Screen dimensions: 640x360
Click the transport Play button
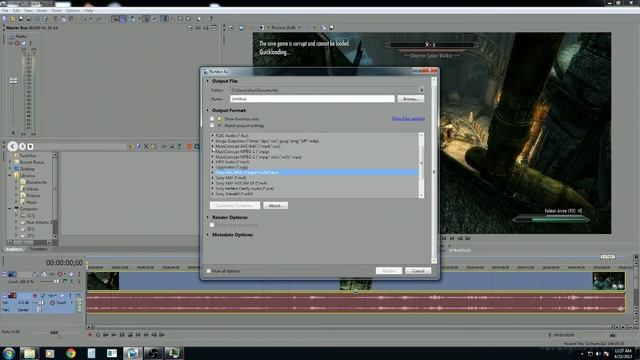tap(114, 335)
